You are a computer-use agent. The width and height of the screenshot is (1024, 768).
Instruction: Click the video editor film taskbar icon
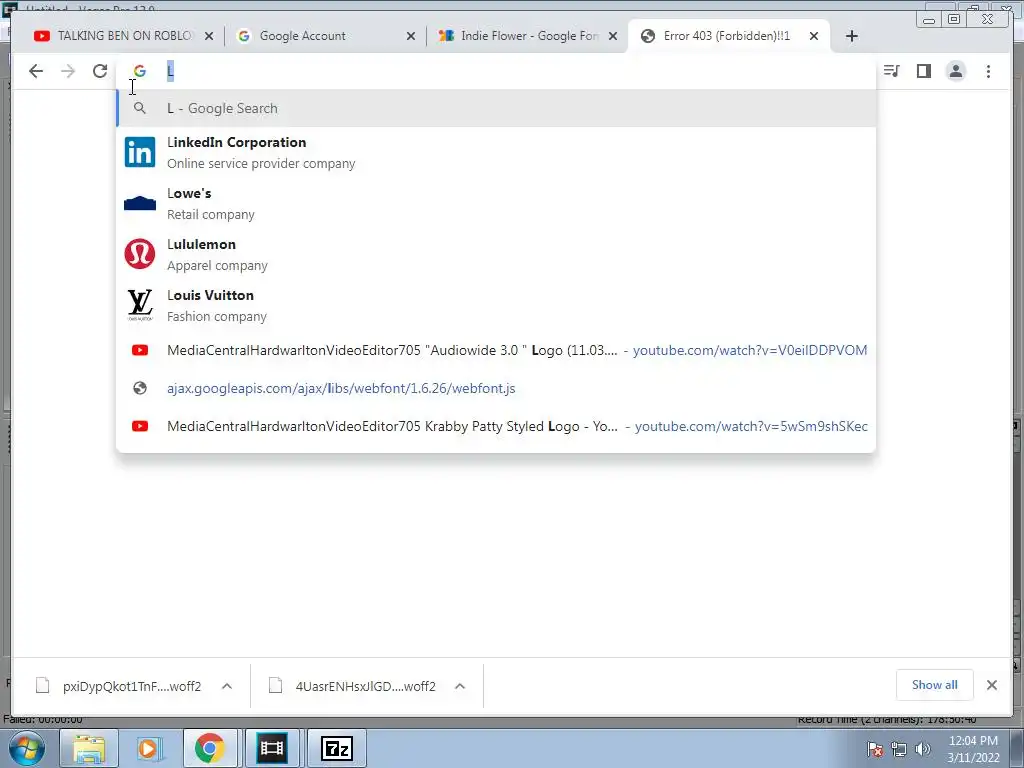tap(271, 748)
